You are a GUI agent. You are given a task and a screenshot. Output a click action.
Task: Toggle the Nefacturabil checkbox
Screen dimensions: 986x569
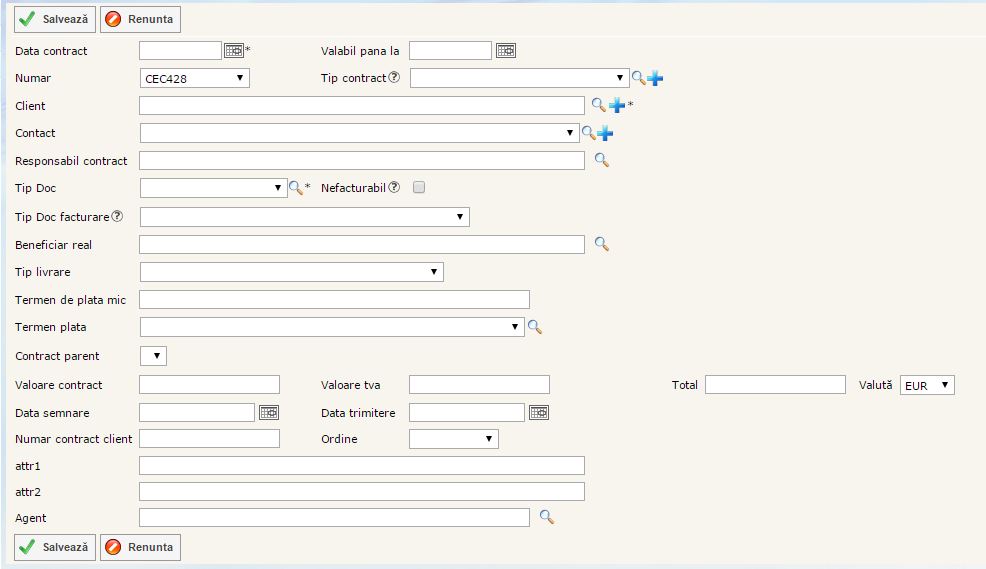(419, 187)
